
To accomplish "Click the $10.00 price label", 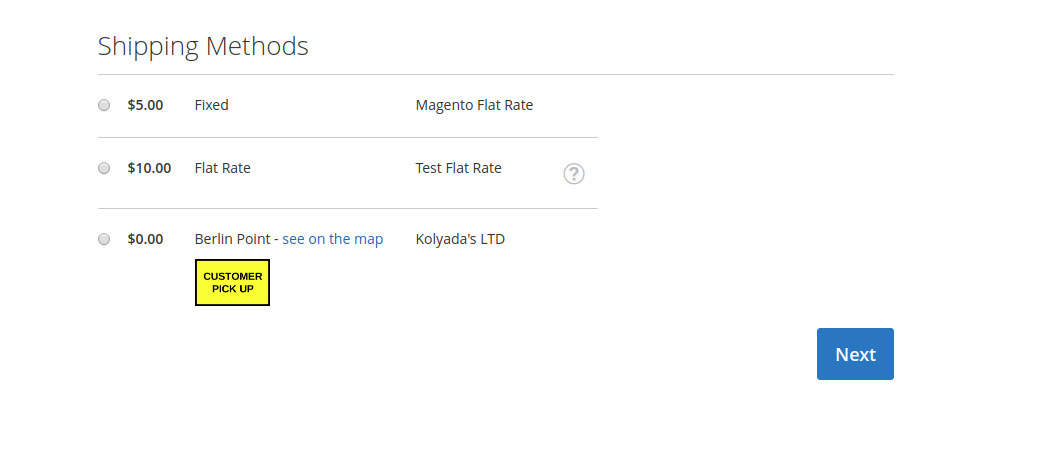I will pos(149,168).
